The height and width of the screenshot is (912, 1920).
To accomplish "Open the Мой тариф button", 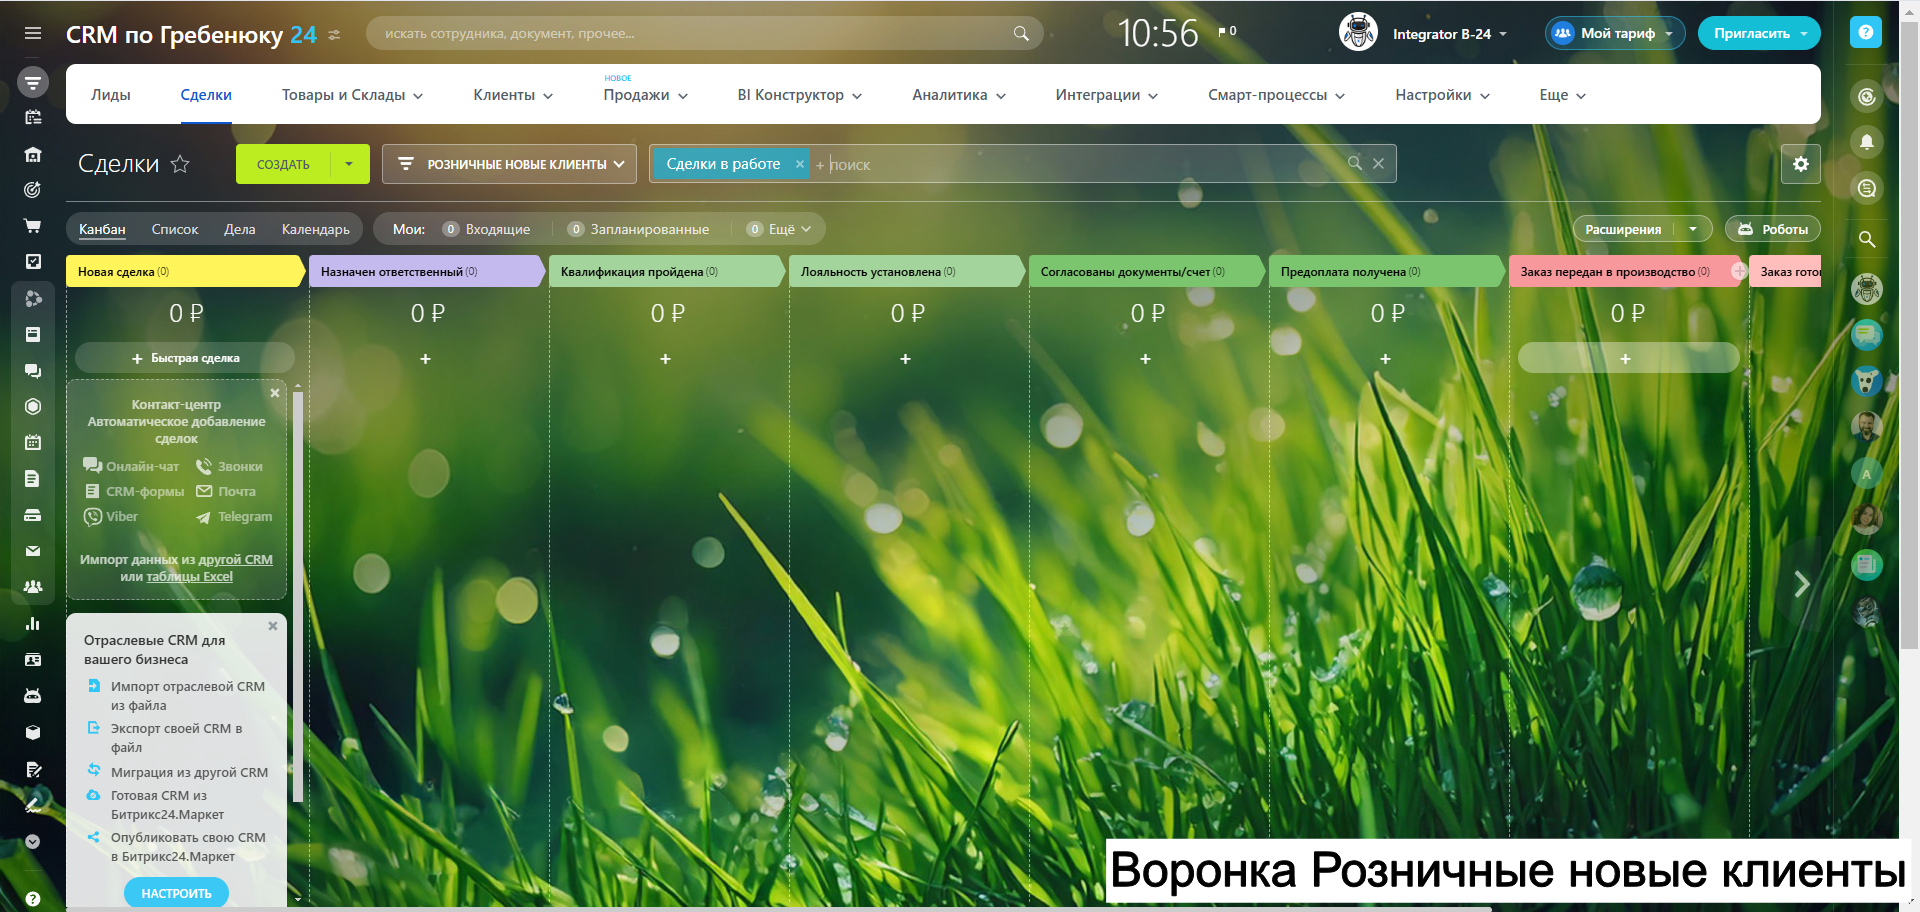I will pyautogui.click(x=1615, y=33).
